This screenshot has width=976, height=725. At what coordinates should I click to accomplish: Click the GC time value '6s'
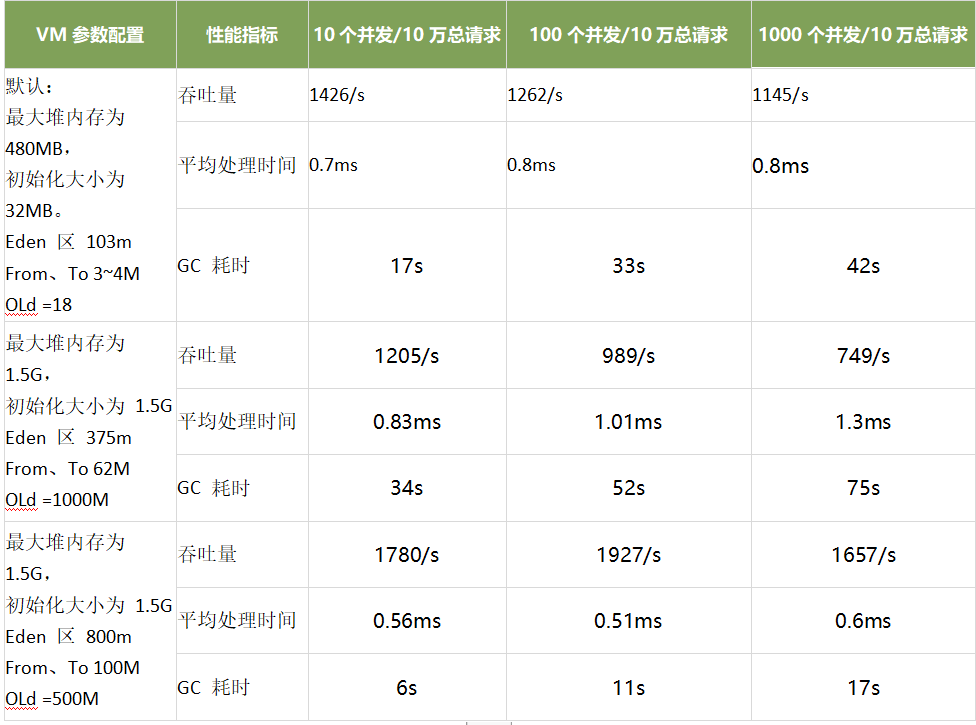coord(407,688)
